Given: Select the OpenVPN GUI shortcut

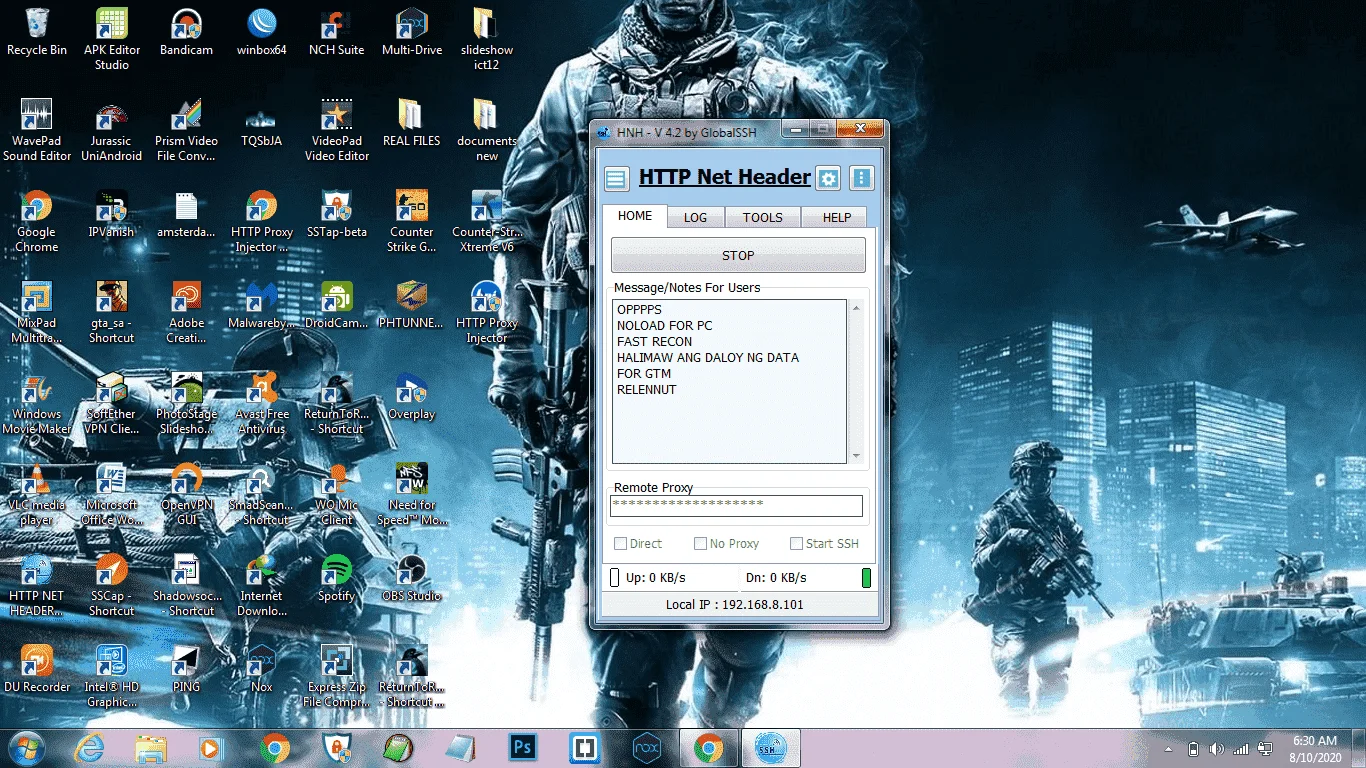Looking at the screenshot, I should tap(186, 494).
